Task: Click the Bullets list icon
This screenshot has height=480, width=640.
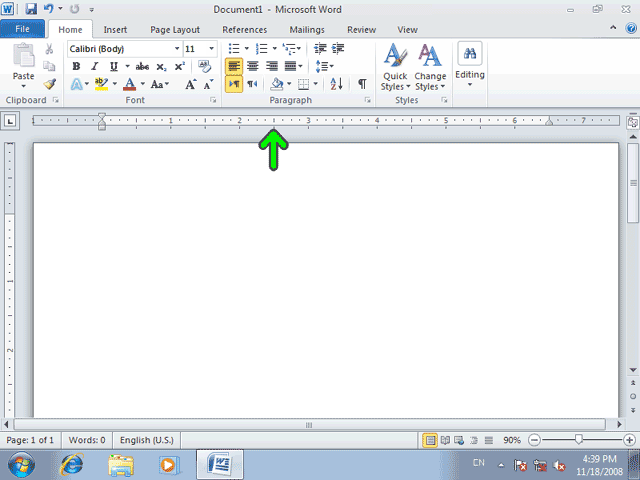Action: pyautogui.click(x=234, y=49)
